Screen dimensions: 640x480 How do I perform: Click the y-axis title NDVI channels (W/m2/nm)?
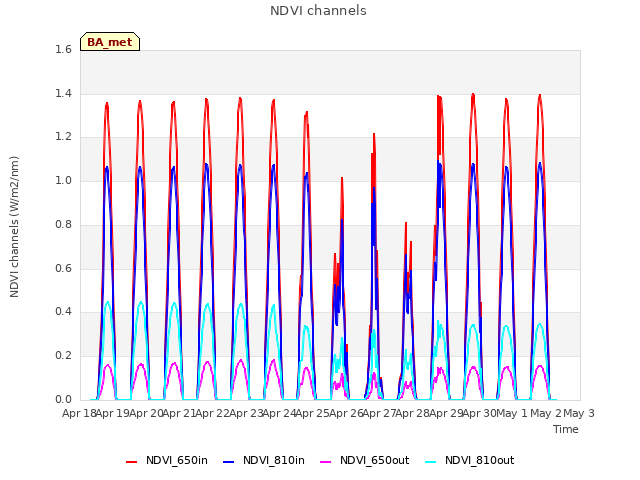click(14, 227)
